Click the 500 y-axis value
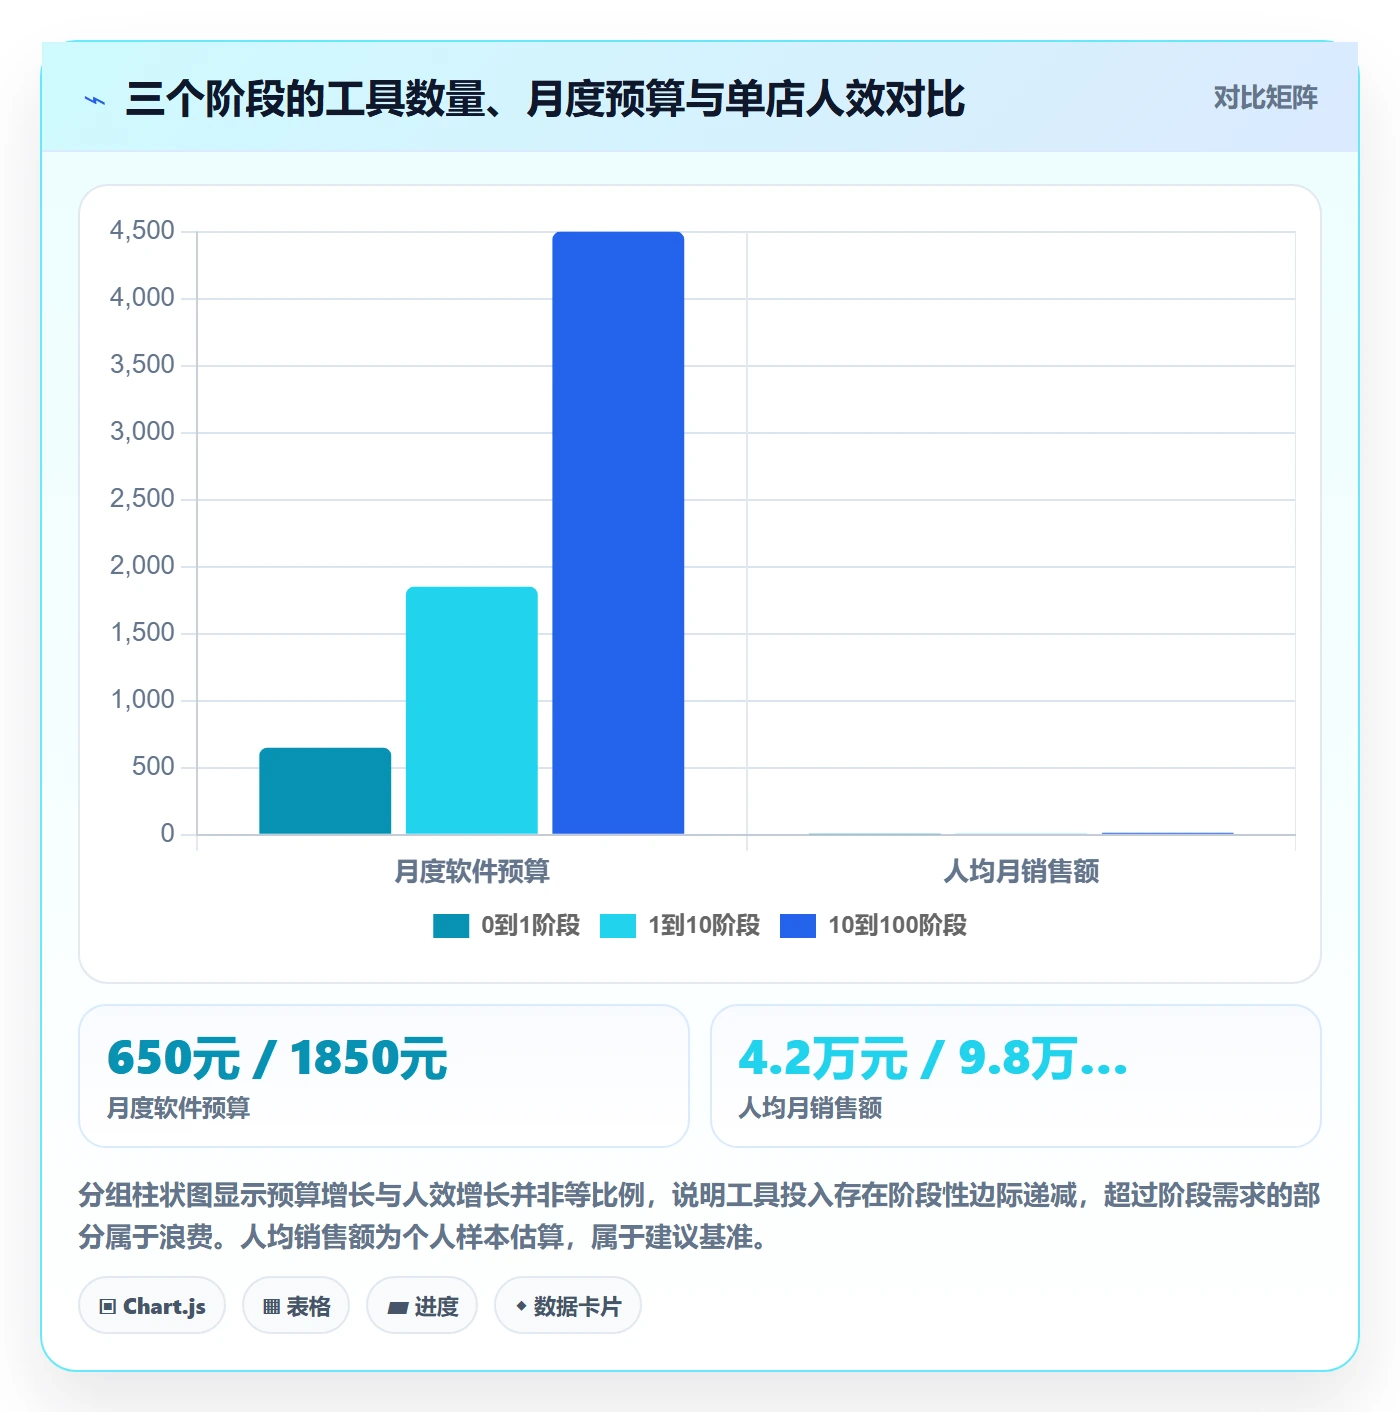This screenshot has height=1412, width=1400. coord(153,767)
